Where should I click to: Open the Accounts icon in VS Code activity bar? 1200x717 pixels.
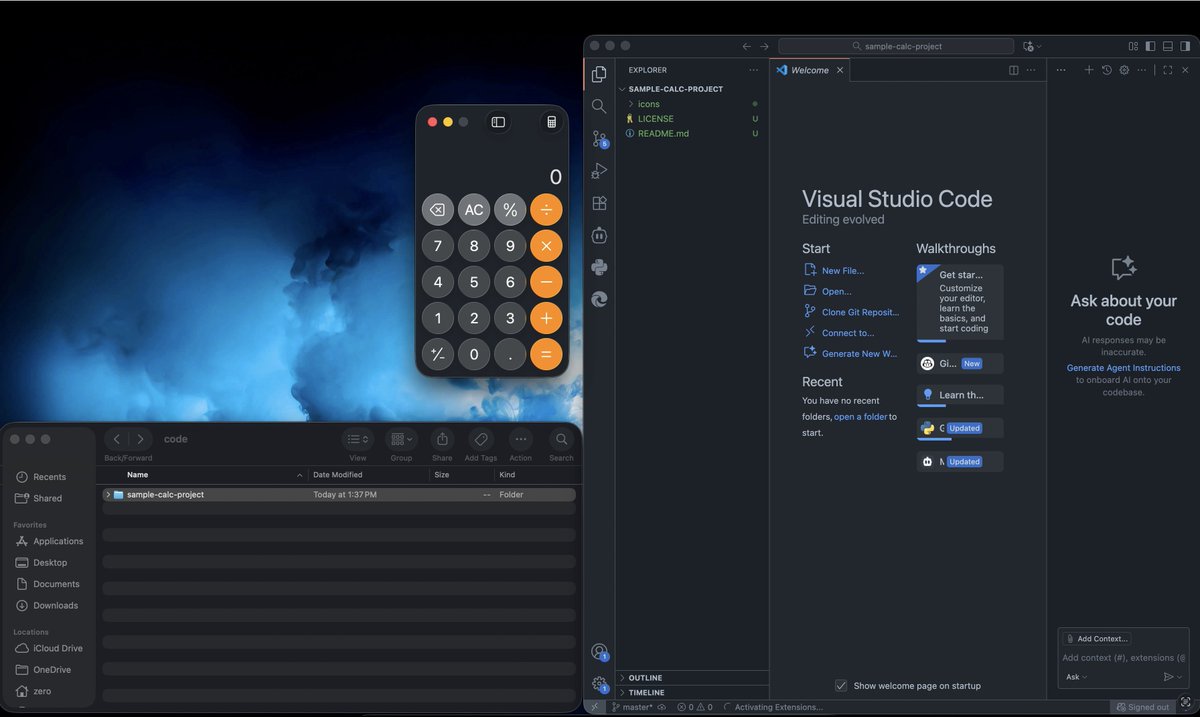click(x=599, y=652)
